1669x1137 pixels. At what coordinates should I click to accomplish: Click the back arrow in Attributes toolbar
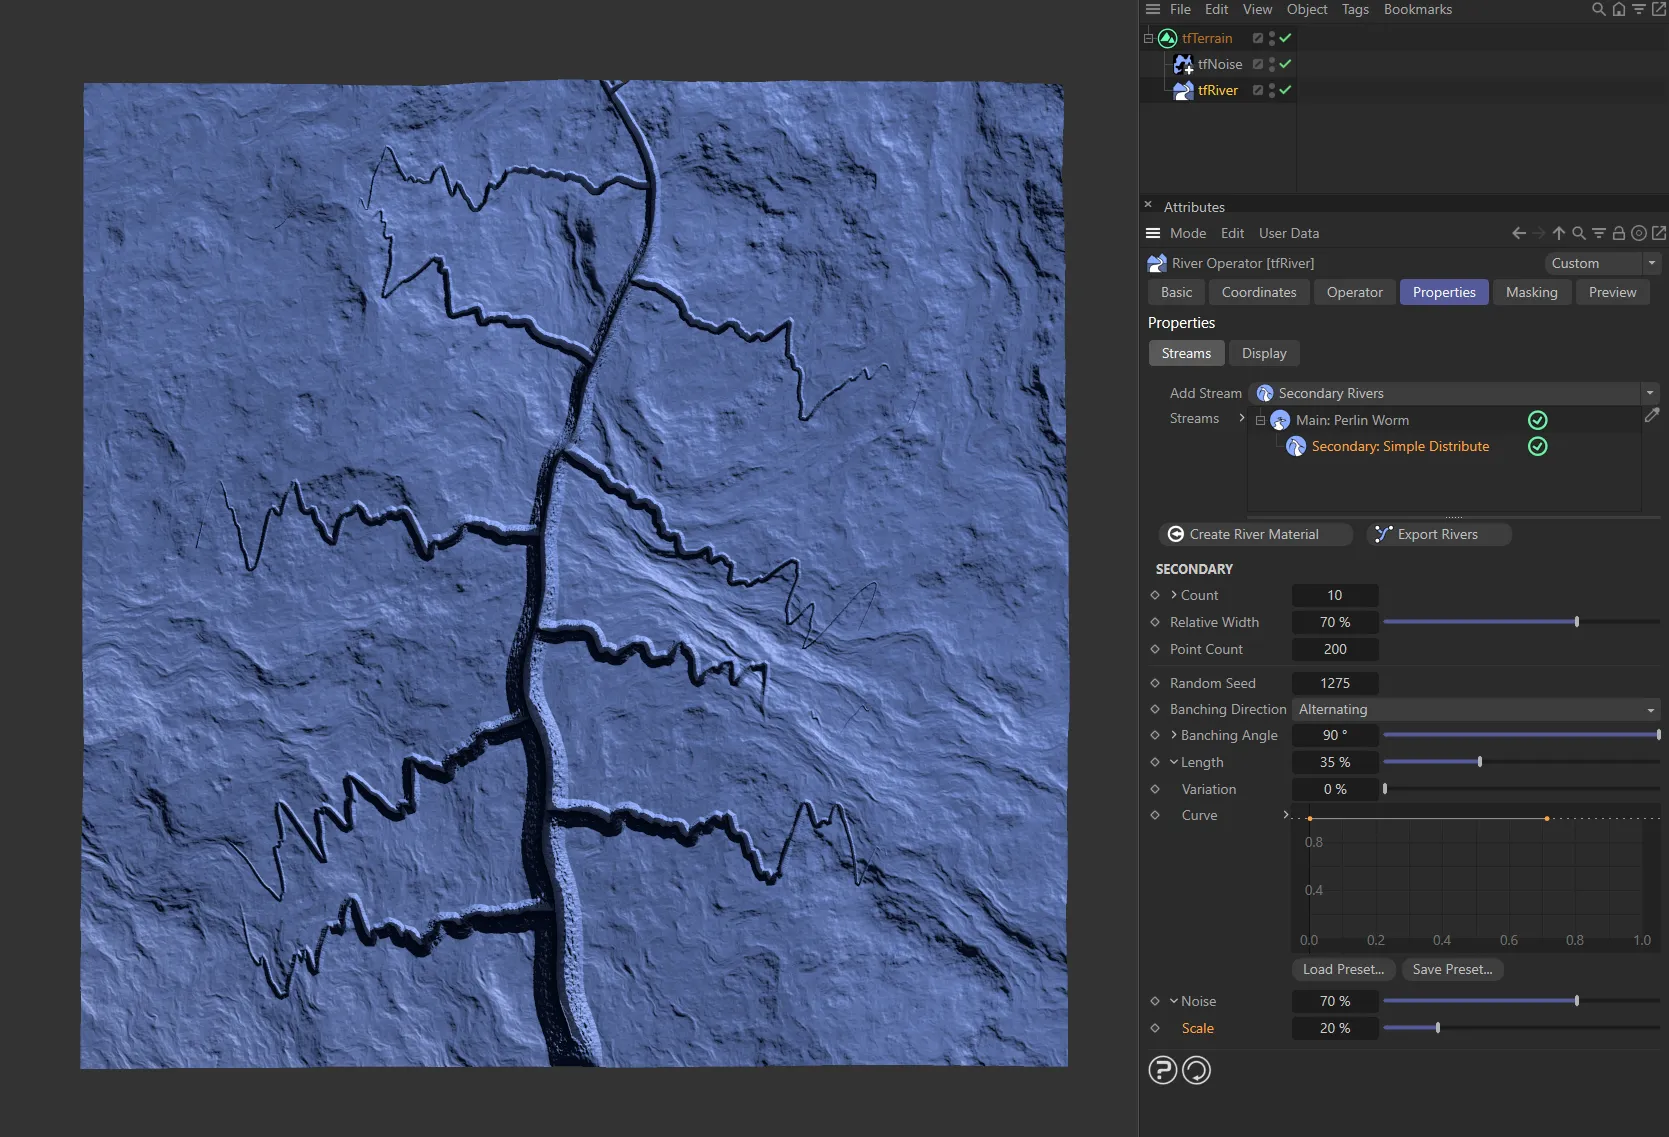click(x=1517, y=233)
